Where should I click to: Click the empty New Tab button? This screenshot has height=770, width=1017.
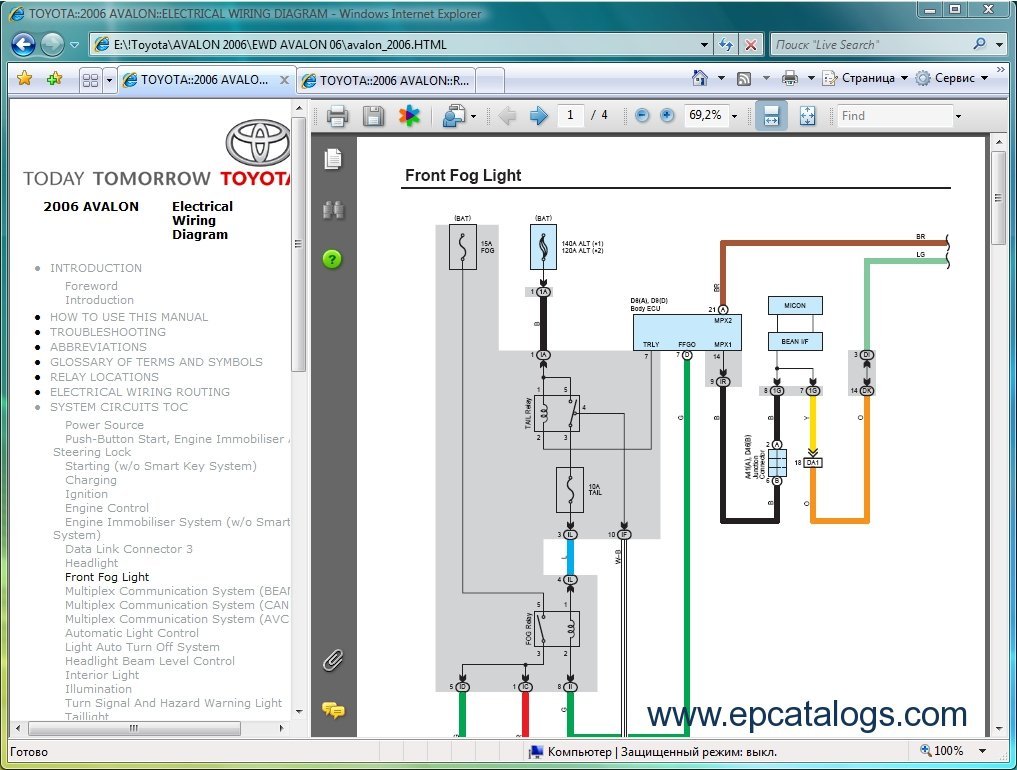coord(490,80)
